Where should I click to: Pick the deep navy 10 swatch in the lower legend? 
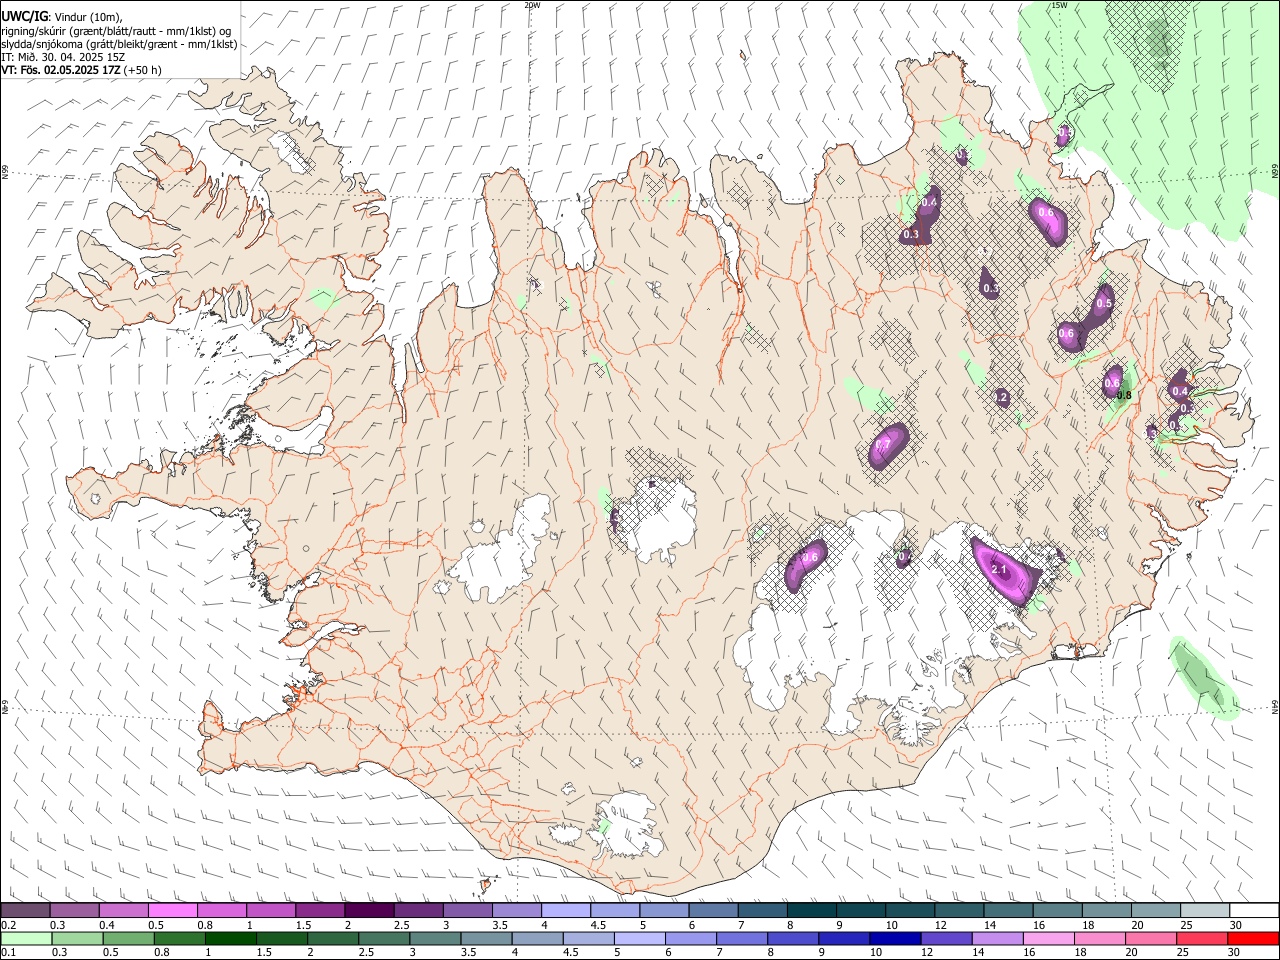pyautogui.click(x=895, y=939)
